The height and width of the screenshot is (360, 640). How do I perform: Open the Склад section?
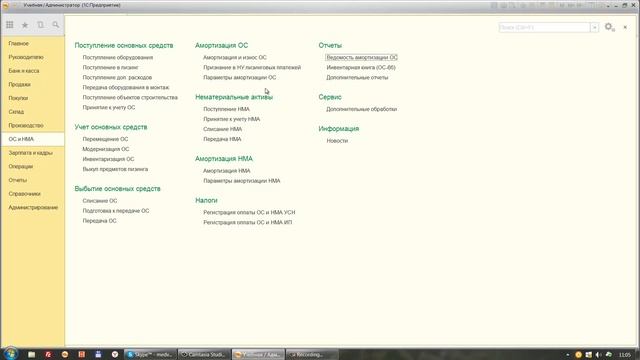coord(16,112)
